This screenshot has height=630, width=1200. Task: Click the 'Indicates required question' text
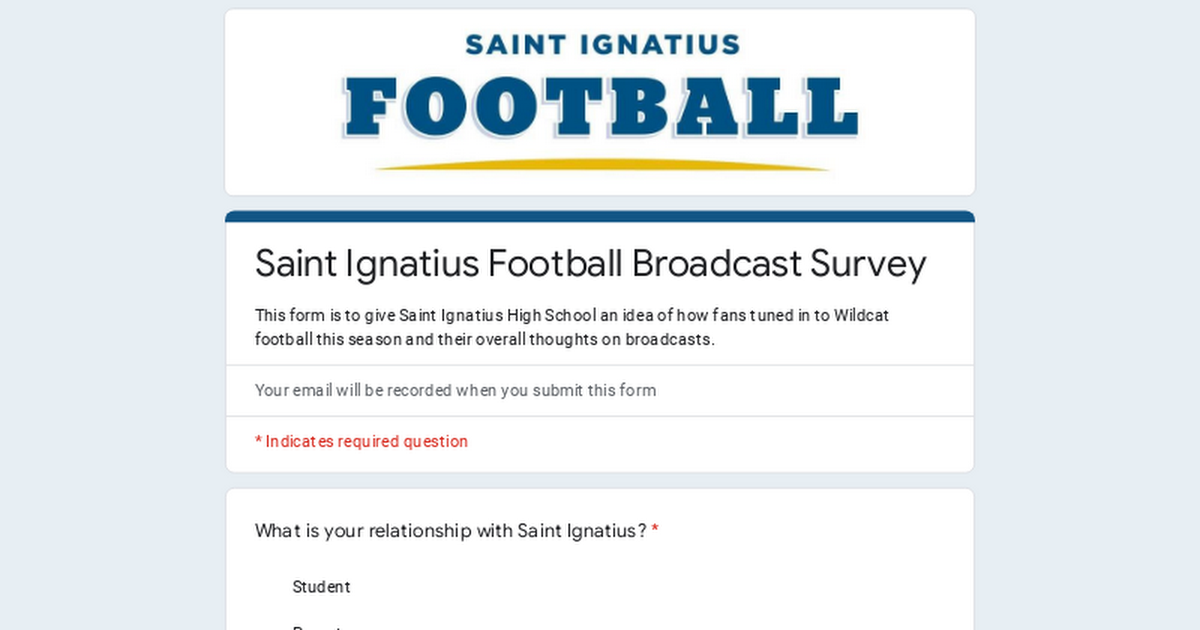tap(366, 441)
